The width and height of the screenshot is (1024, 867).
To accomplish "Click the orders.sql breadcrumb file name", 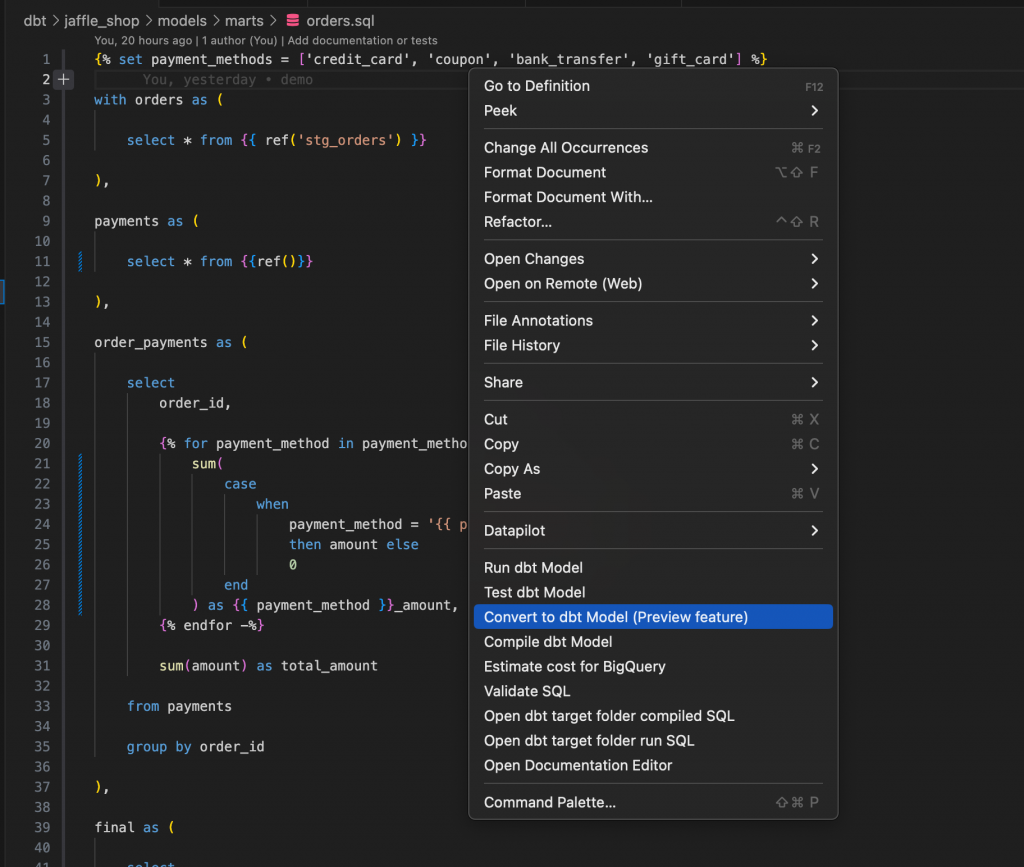I will (x=340, y=21).
